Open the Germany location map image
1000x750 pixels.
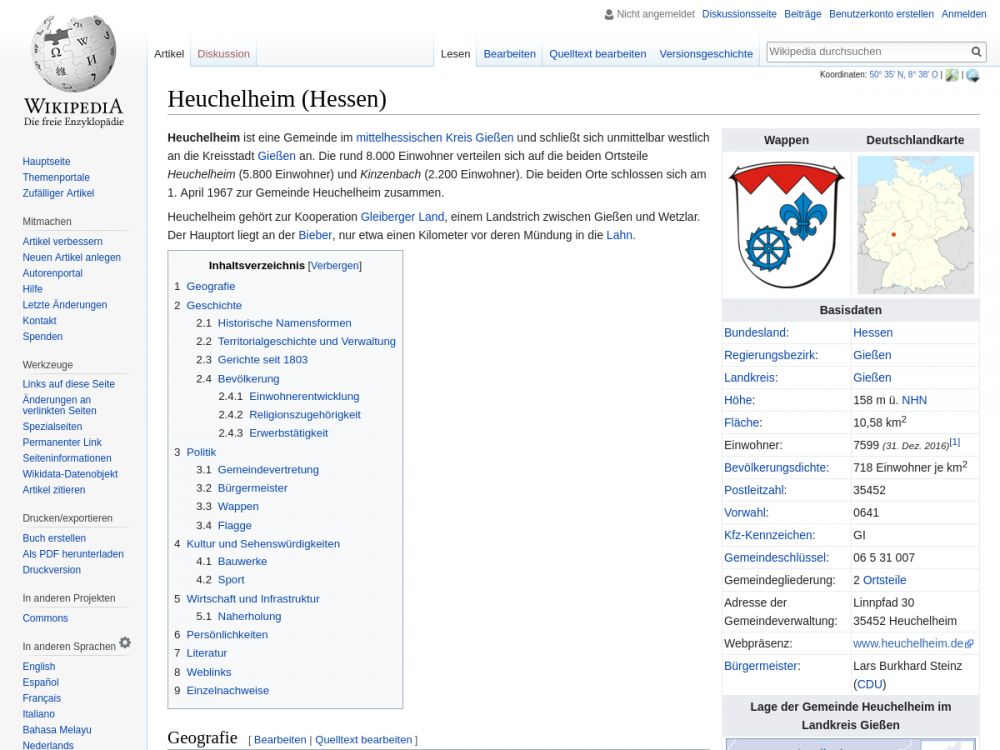click(915, 224)
